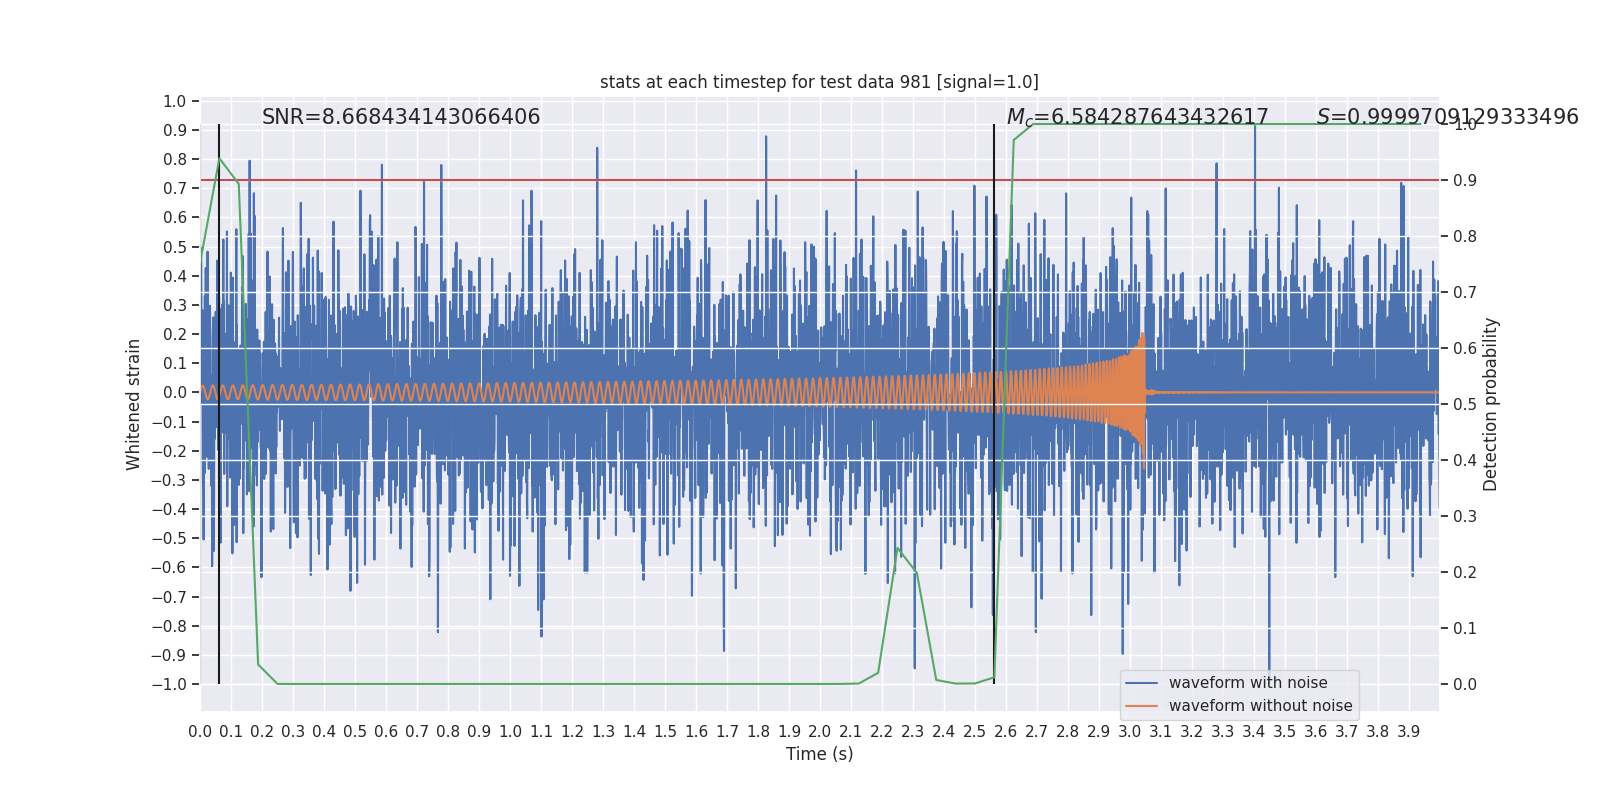The width and height of the screenshot is (1600, 800).
Task: Click Detection probability tick label 0.2
Action: (x=1465, y=573)
